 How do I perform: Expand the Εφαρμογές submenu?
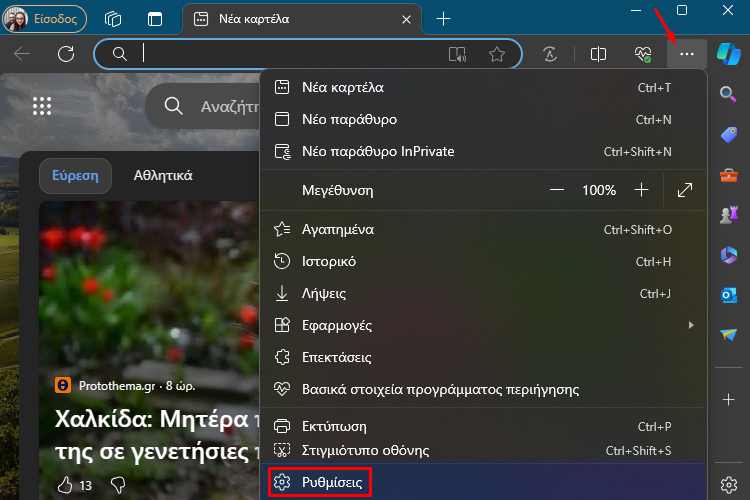483,325
